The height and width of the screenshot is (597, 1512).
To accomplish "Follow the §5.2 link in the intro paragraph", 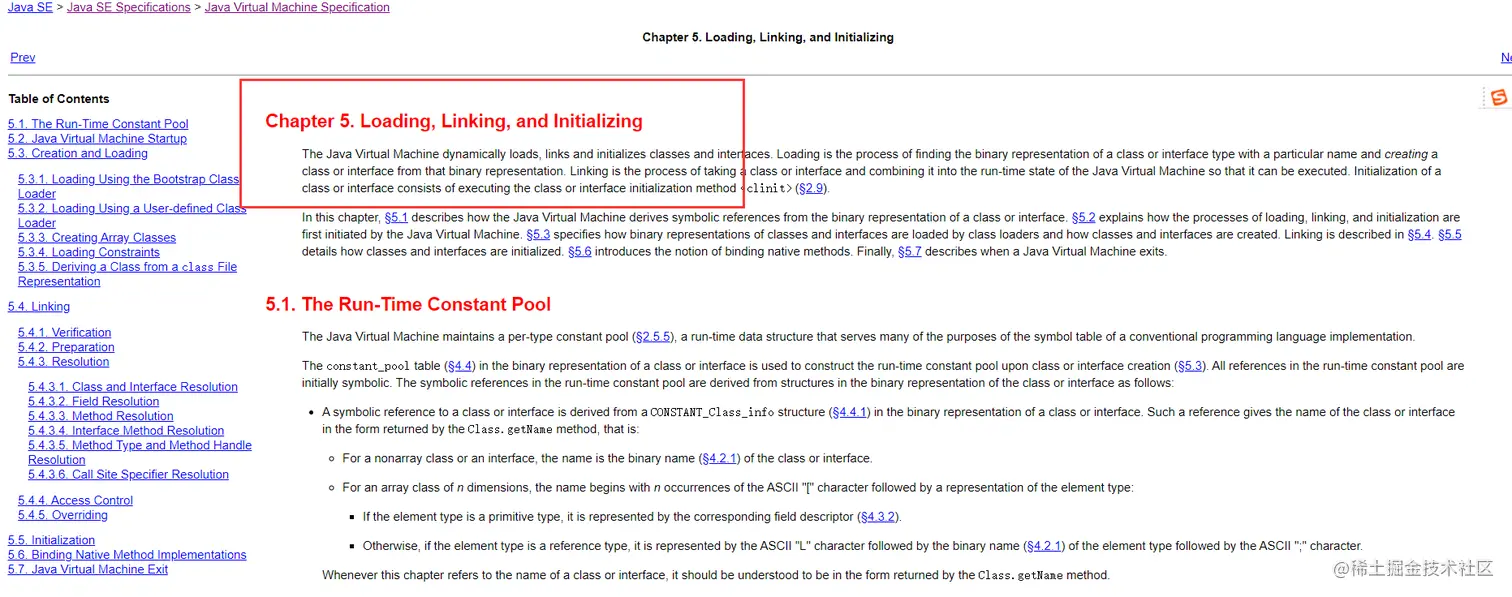I will pos(1084,217).
